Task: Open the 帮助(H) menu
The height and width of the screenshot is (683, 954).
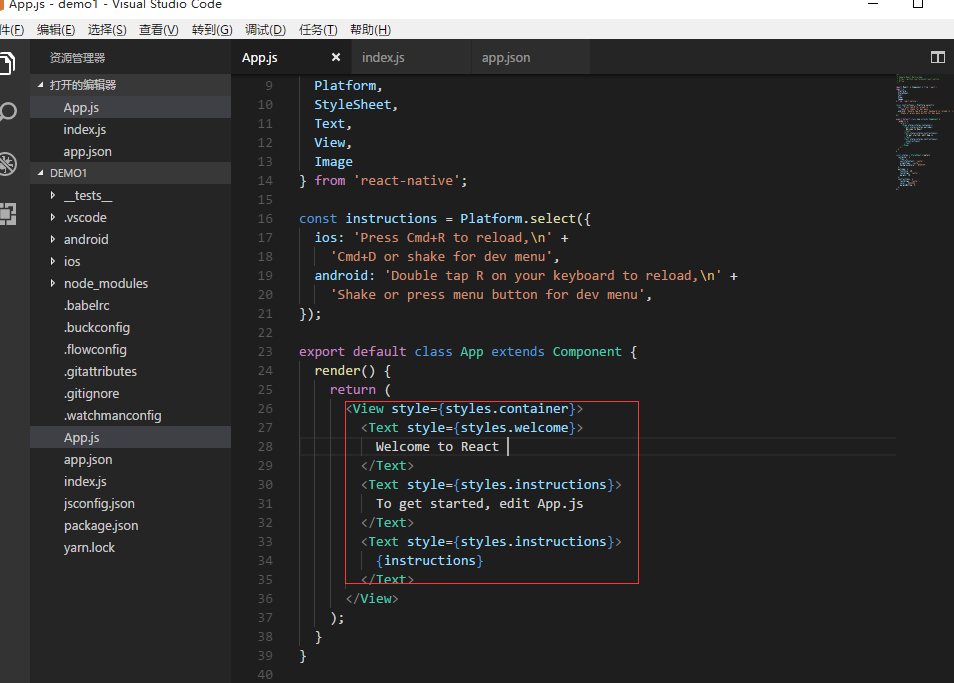Action: point(370,30)
